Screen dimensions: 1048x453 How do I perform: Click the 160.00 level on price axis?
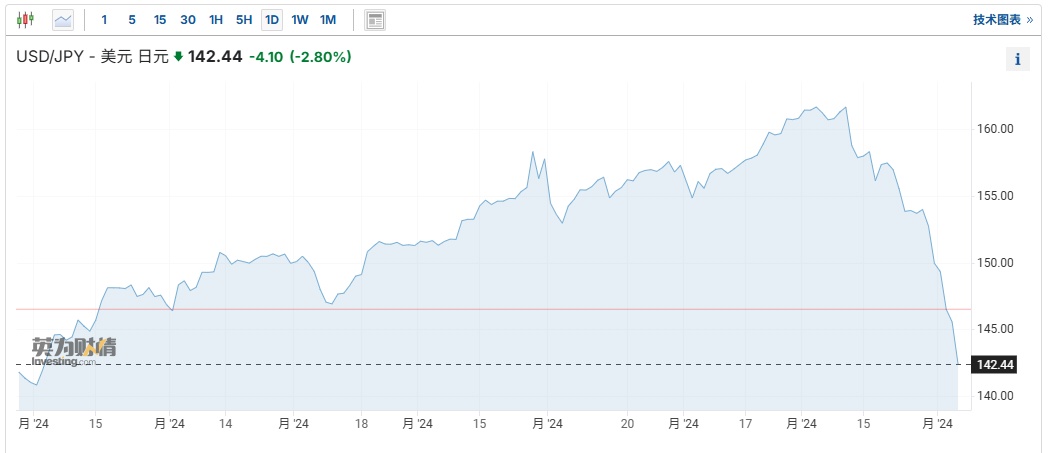coord(996,129)
